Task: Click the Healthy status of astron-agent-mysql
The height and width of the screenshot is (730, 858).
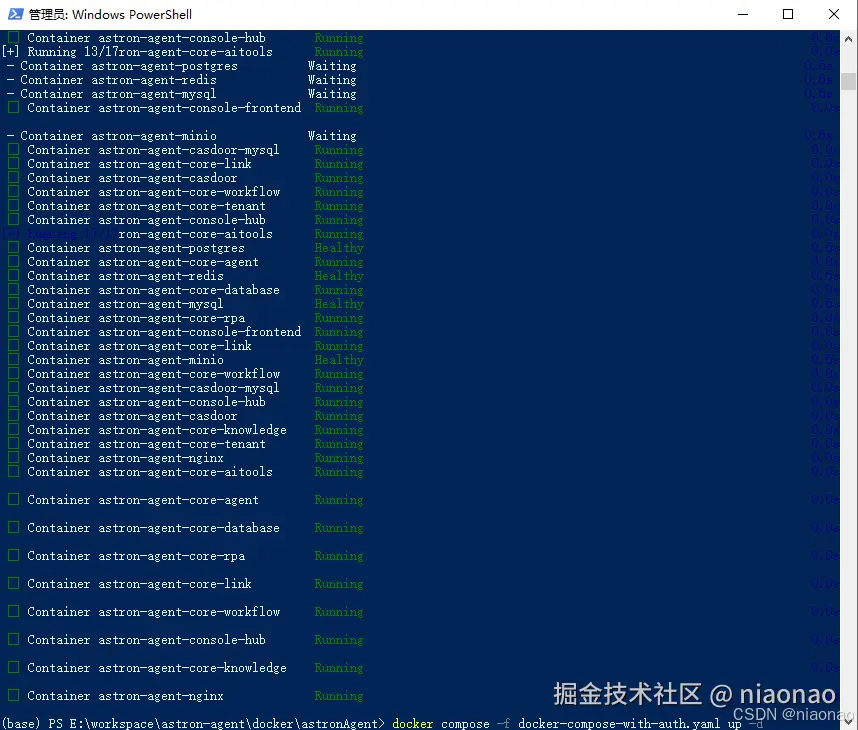Action: click(339, 304)
